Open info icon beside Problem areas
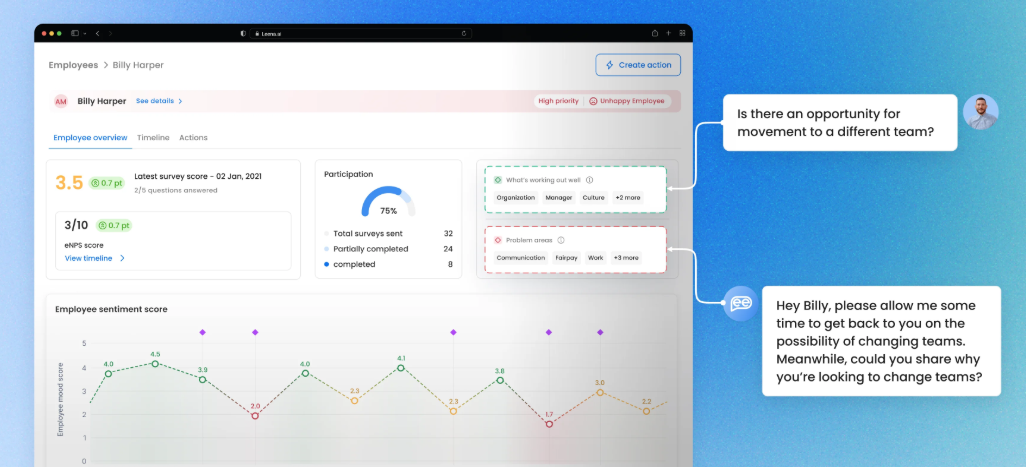 (561, 240)
